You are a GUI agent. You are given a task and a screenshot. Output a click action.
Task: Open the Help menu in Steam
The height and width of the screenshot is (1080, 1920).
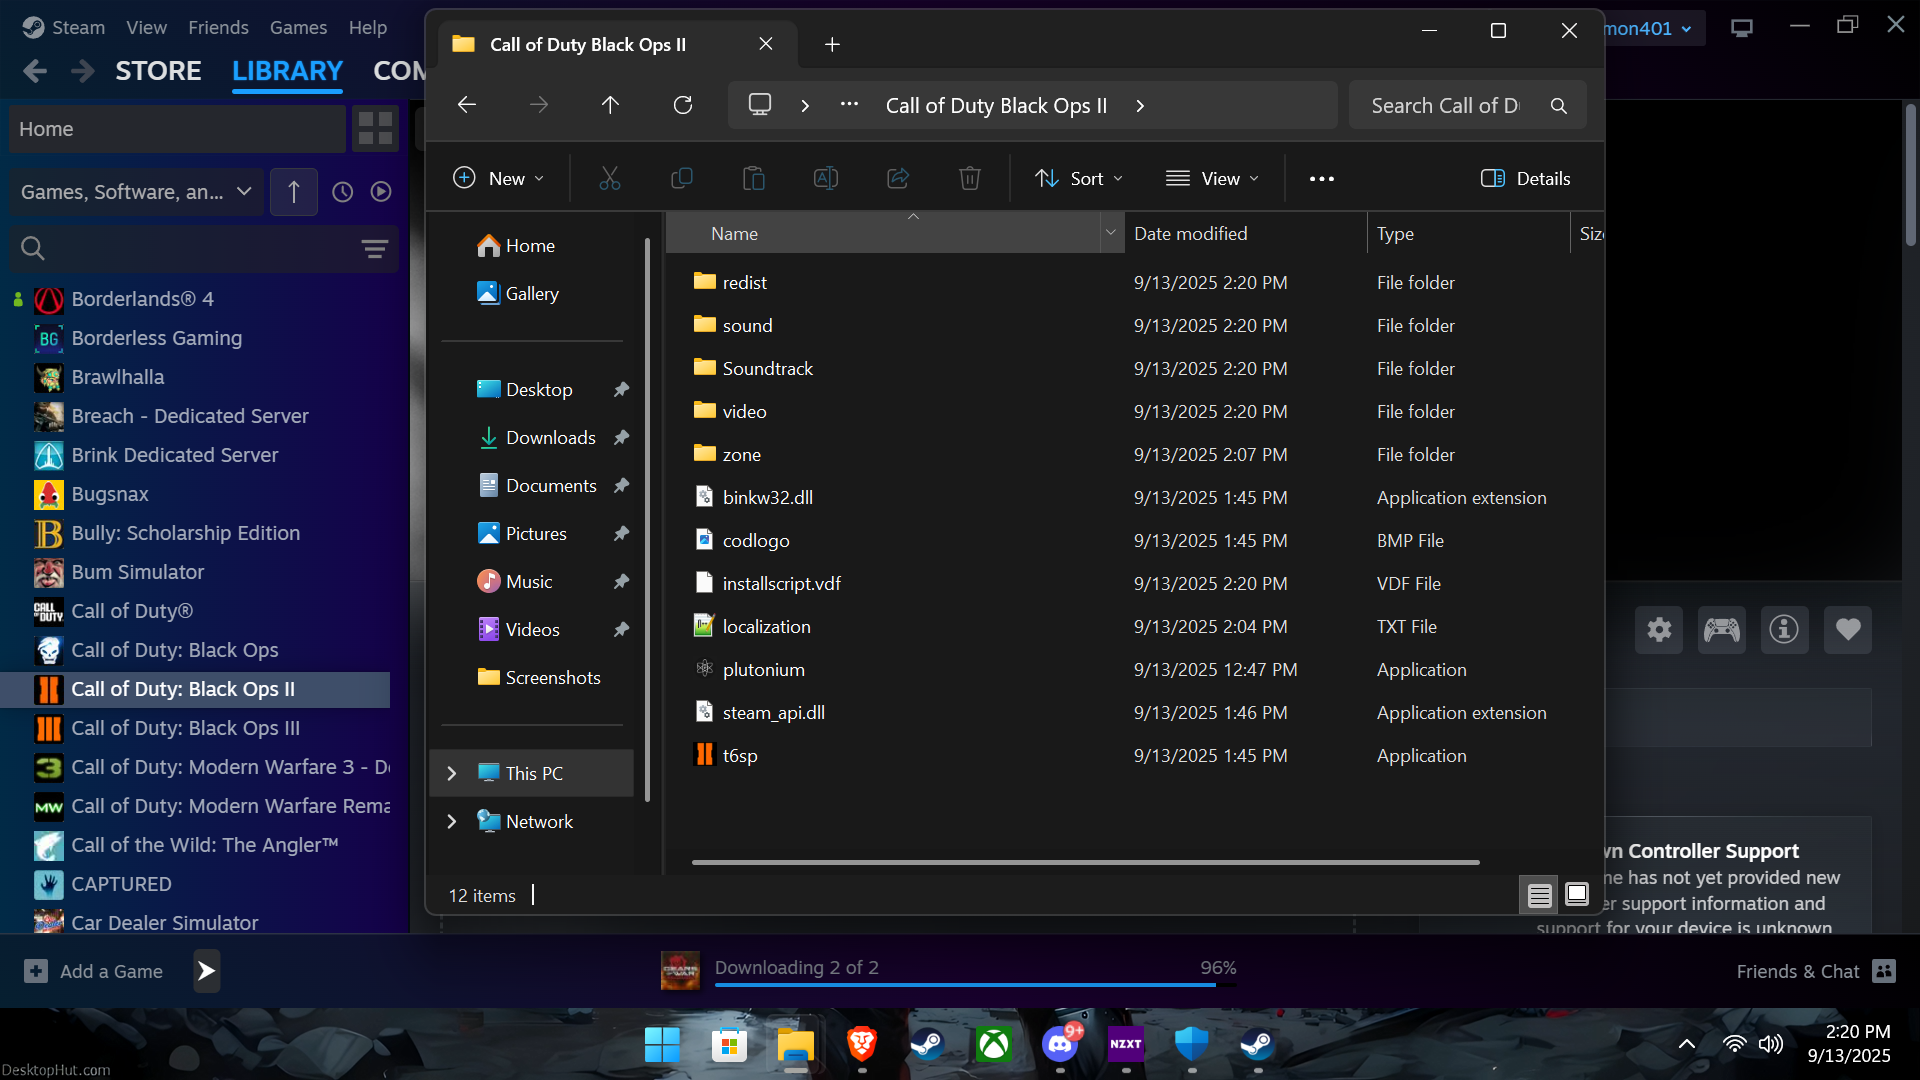[368, 28]
